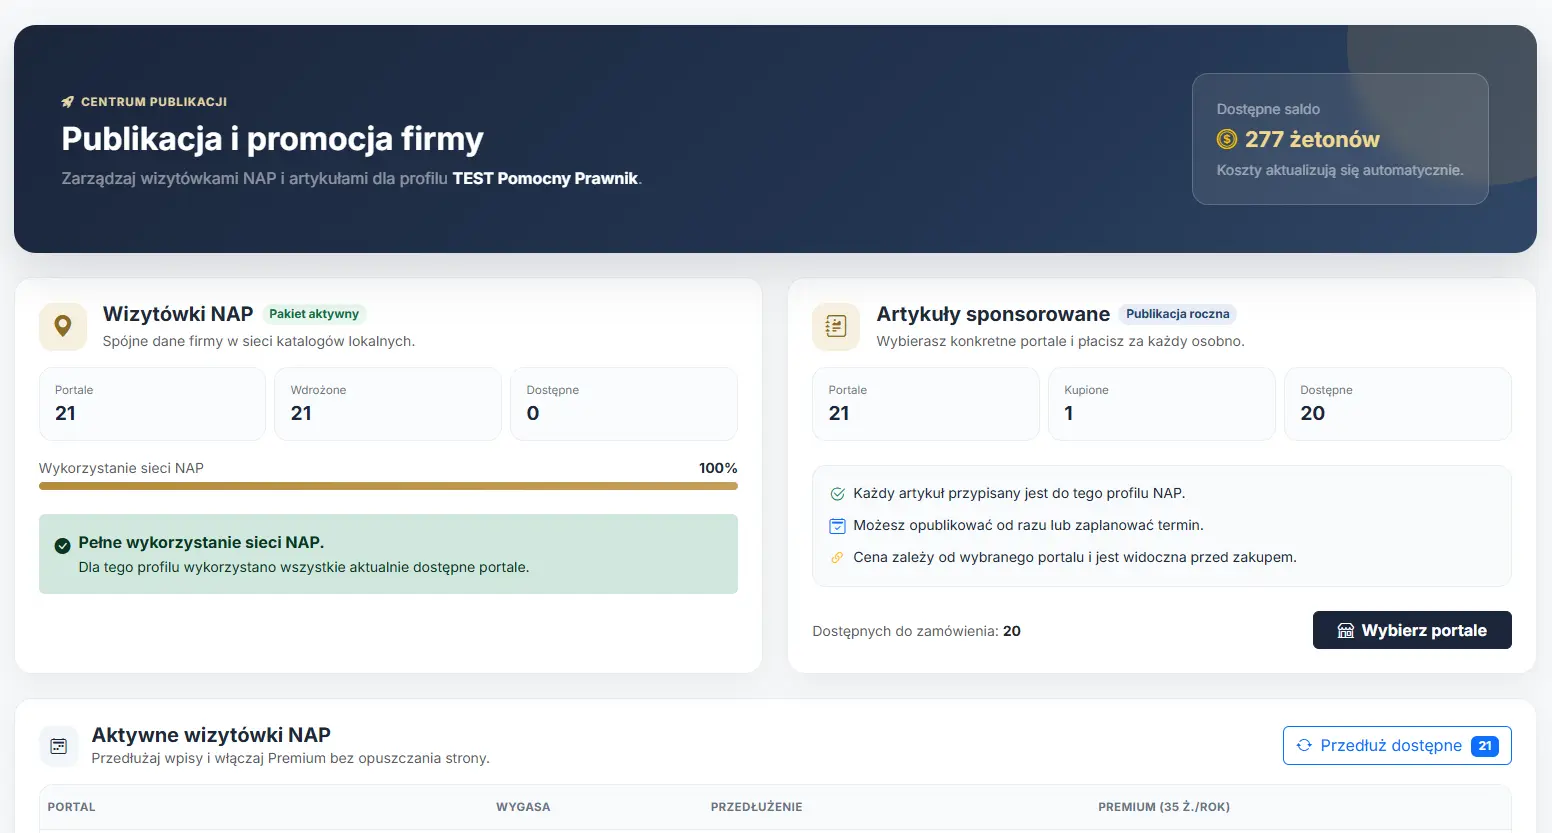Click the Dostępne 20 stat card
The height and width of the screenshot is (833, 1552).
(1398, 404)
